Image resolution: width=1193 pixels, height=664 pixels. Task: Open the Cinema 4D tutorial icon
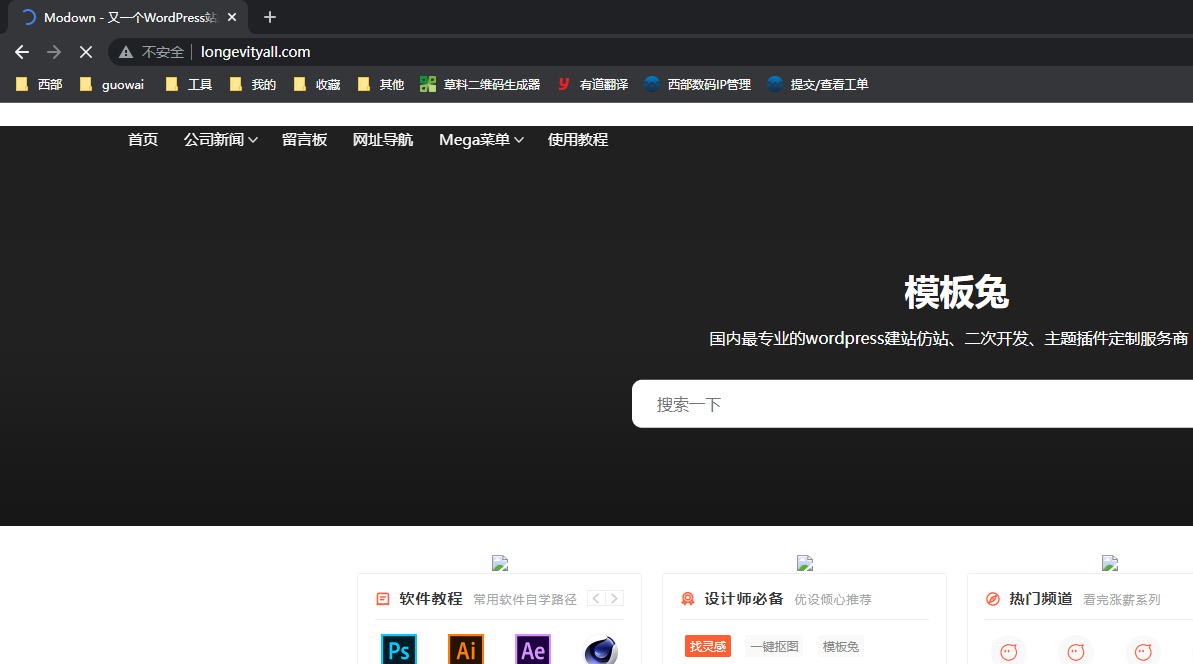[x=600, y=650]
